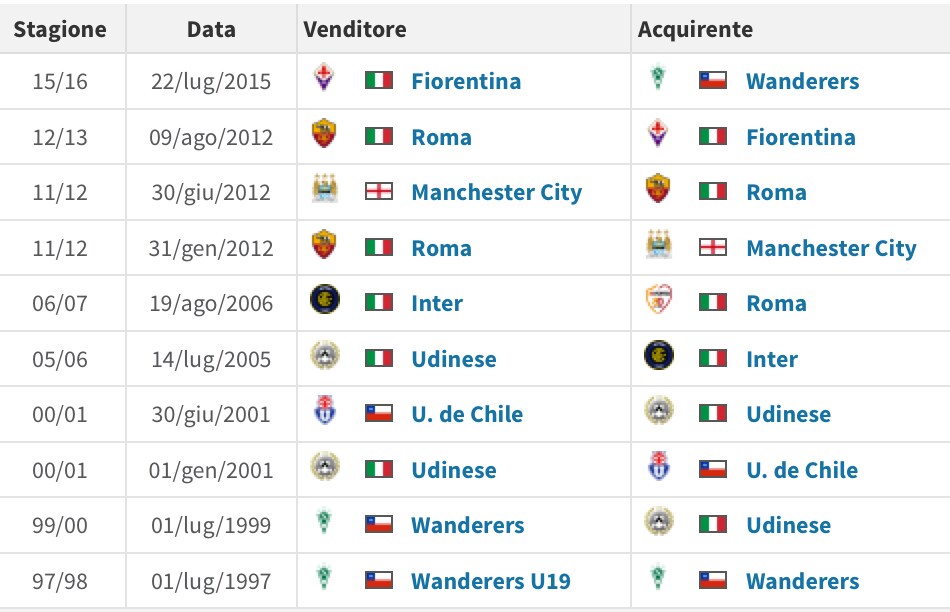This screenshot has width=950, height=612.
Task: Select the 22/lug/2015 date cell
Action: [211, 81]
